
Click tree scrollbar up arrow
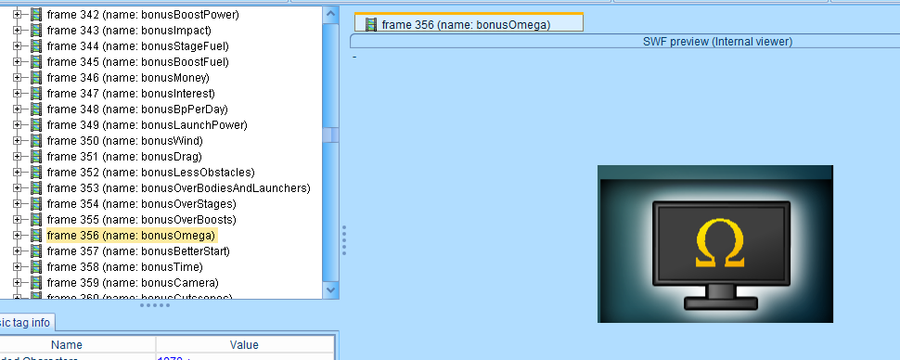pyautogui.click(x=331, y=14)
